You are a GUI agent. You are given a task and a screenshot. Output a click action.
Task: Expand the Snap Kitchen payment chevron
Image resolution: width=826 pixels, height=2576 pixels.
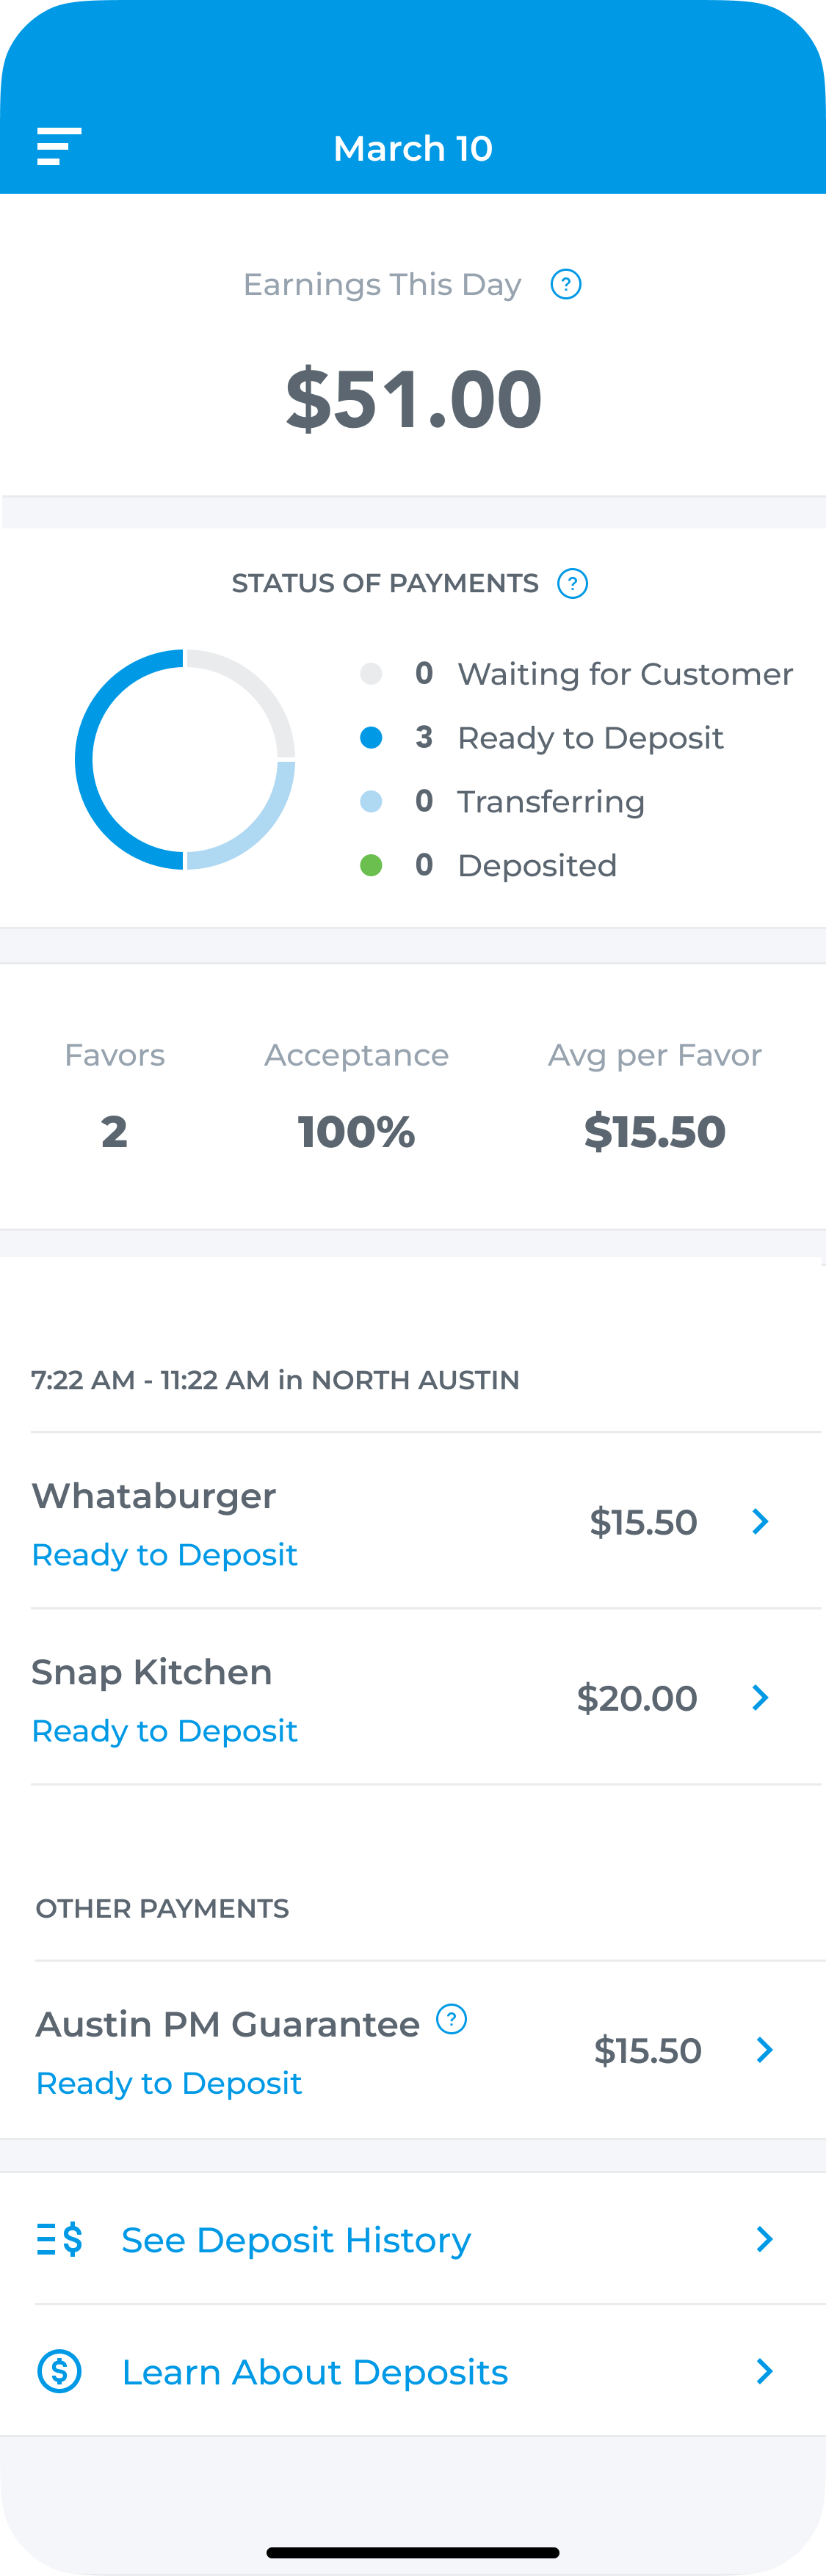point(760,1697)
